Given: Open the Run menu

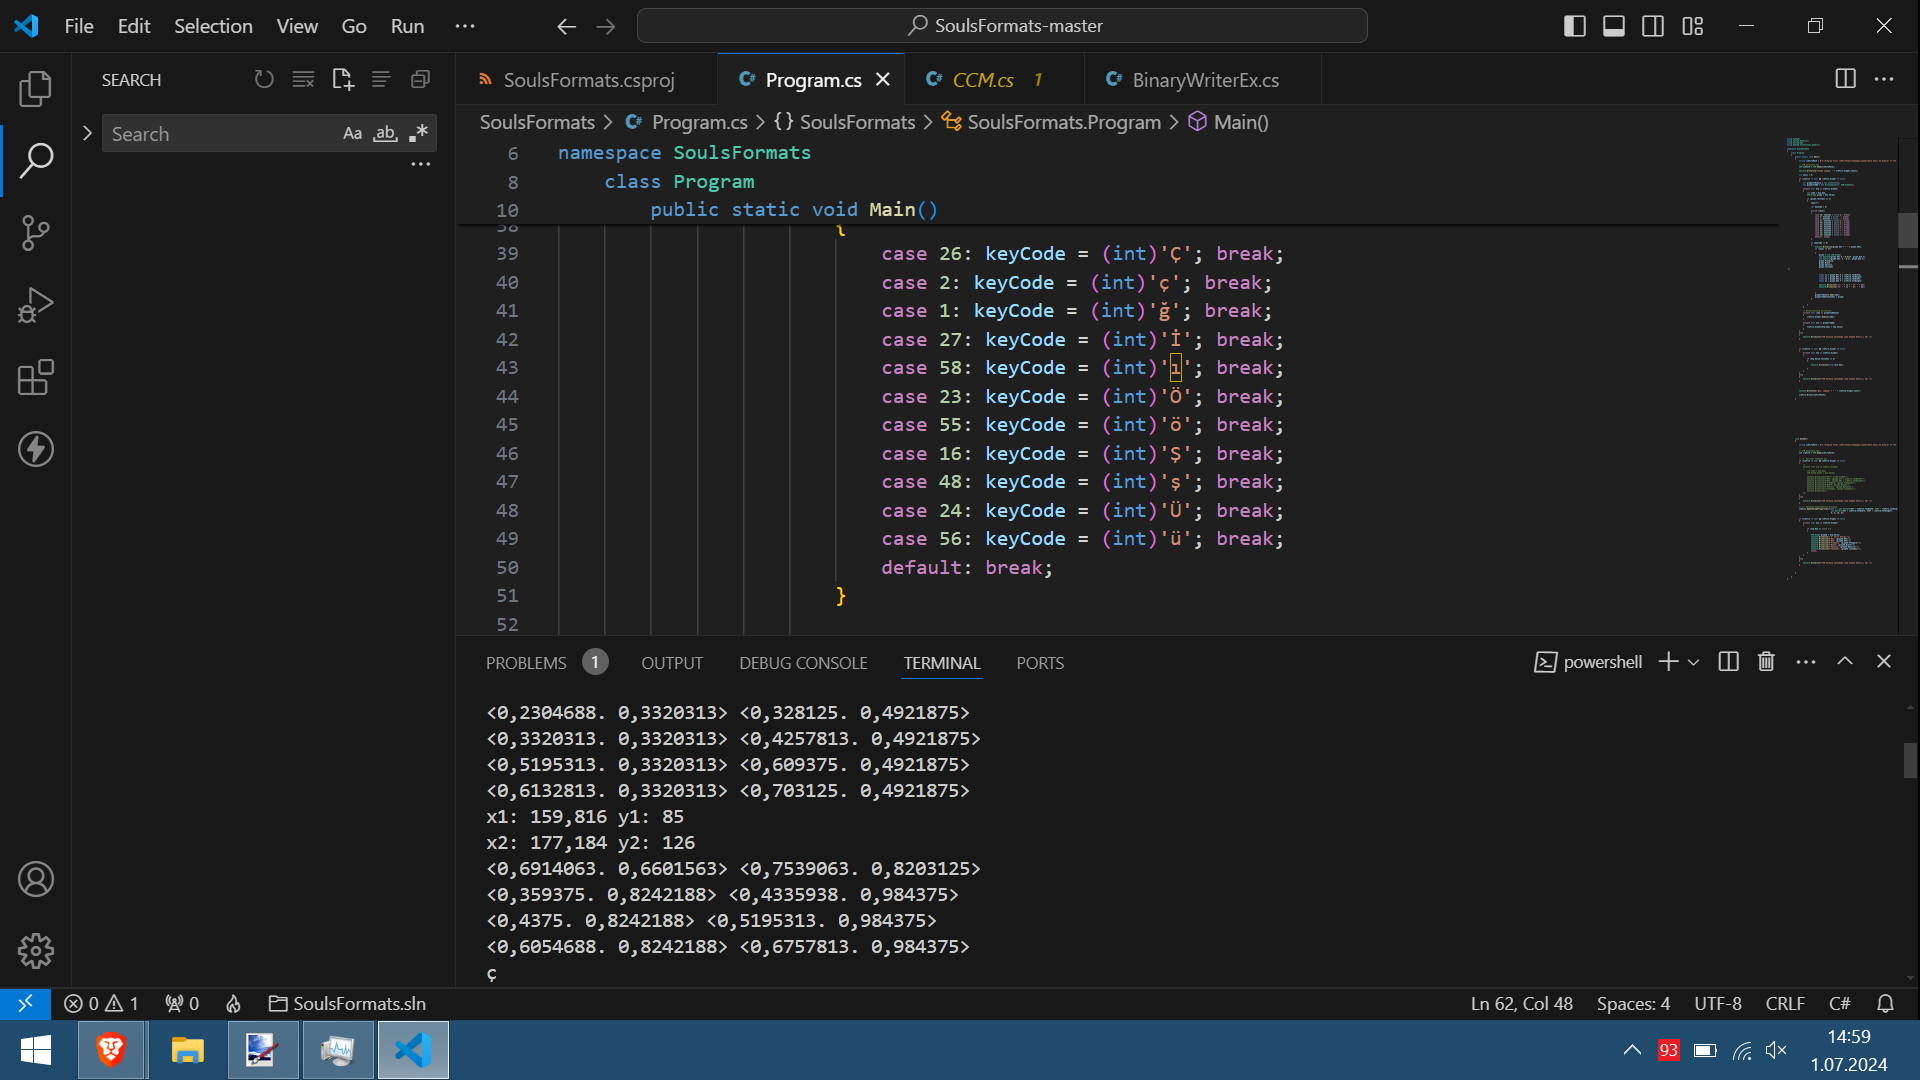Looking at the screenshot, I should (407, 26).
